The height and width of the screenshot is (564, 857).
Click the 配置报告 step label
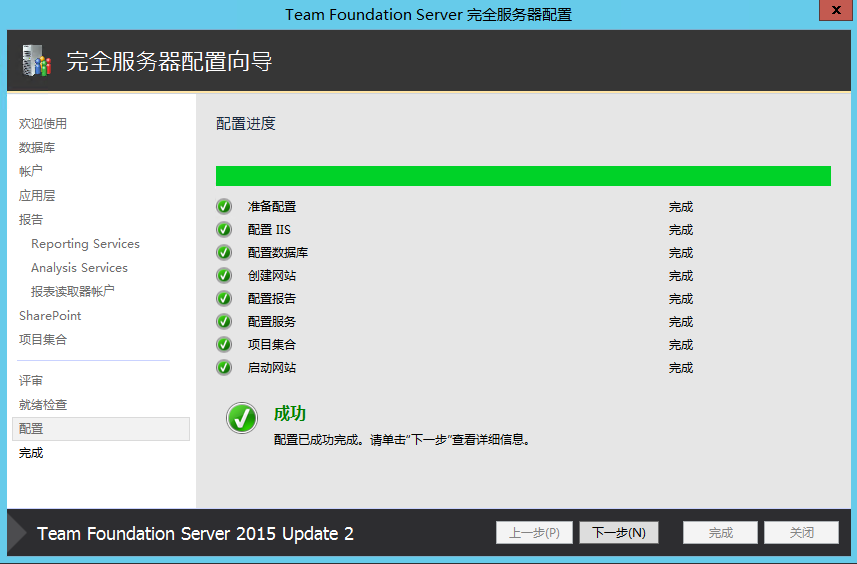click(x=272, y=298)
